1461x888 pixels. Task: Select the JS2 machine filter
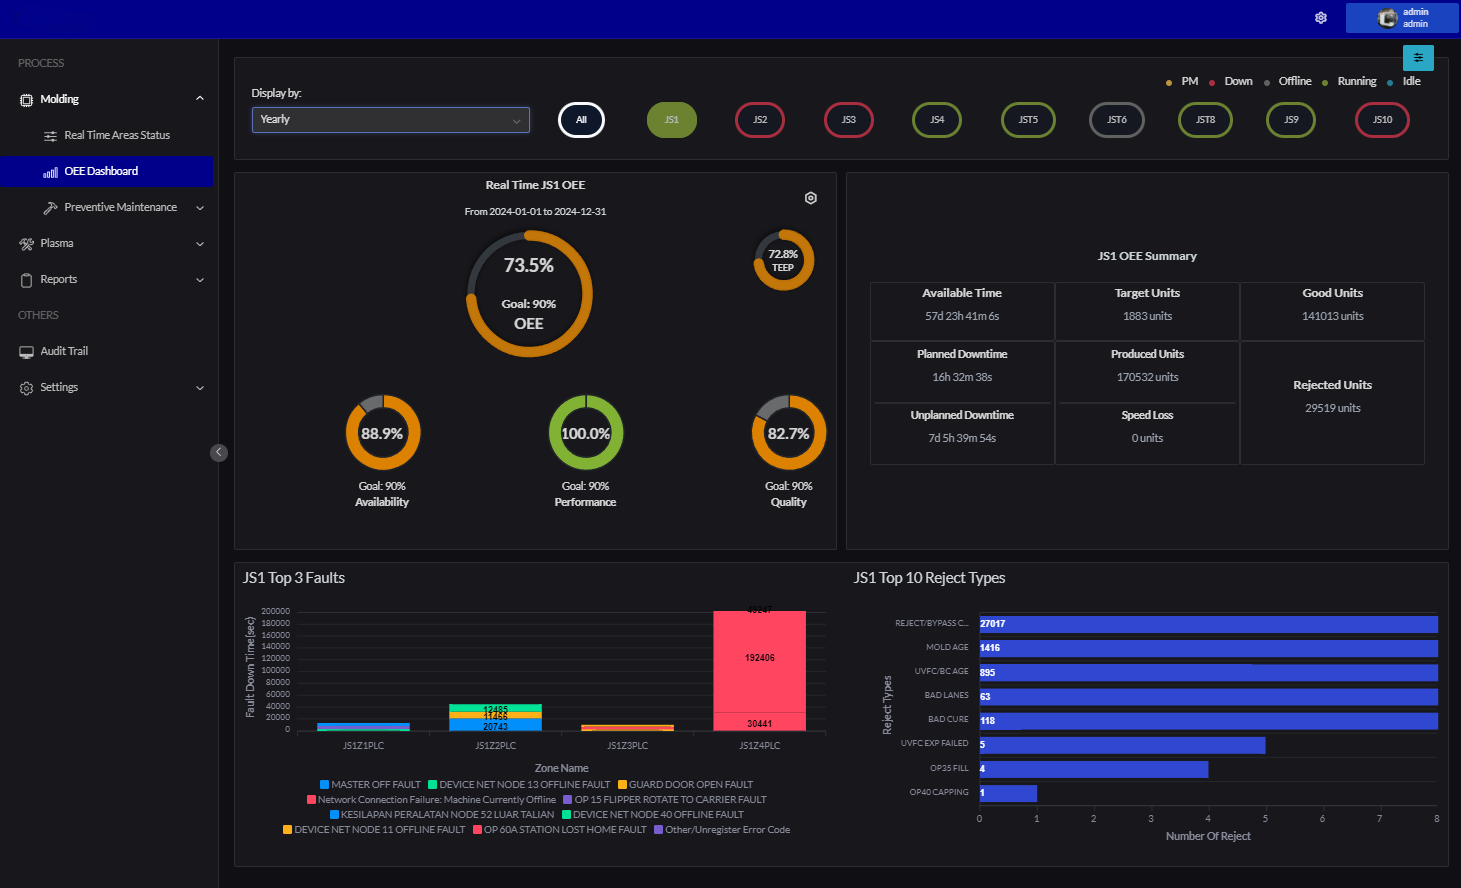pyautogui.click(x=760, y=120)
